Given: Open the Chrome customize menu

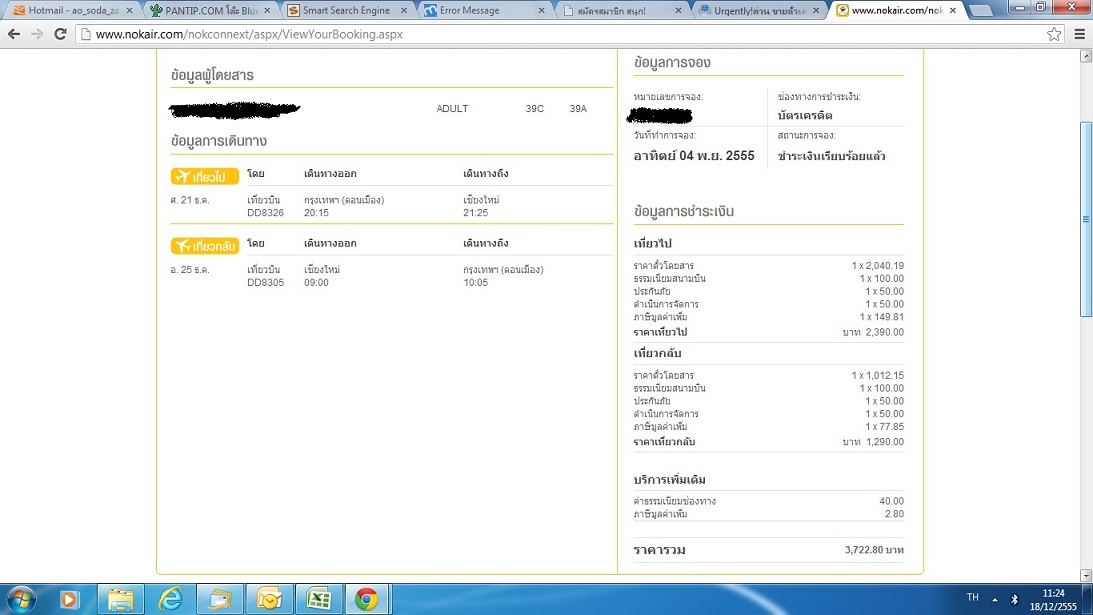Looking at the screenshot, I should pos(1080,34).
